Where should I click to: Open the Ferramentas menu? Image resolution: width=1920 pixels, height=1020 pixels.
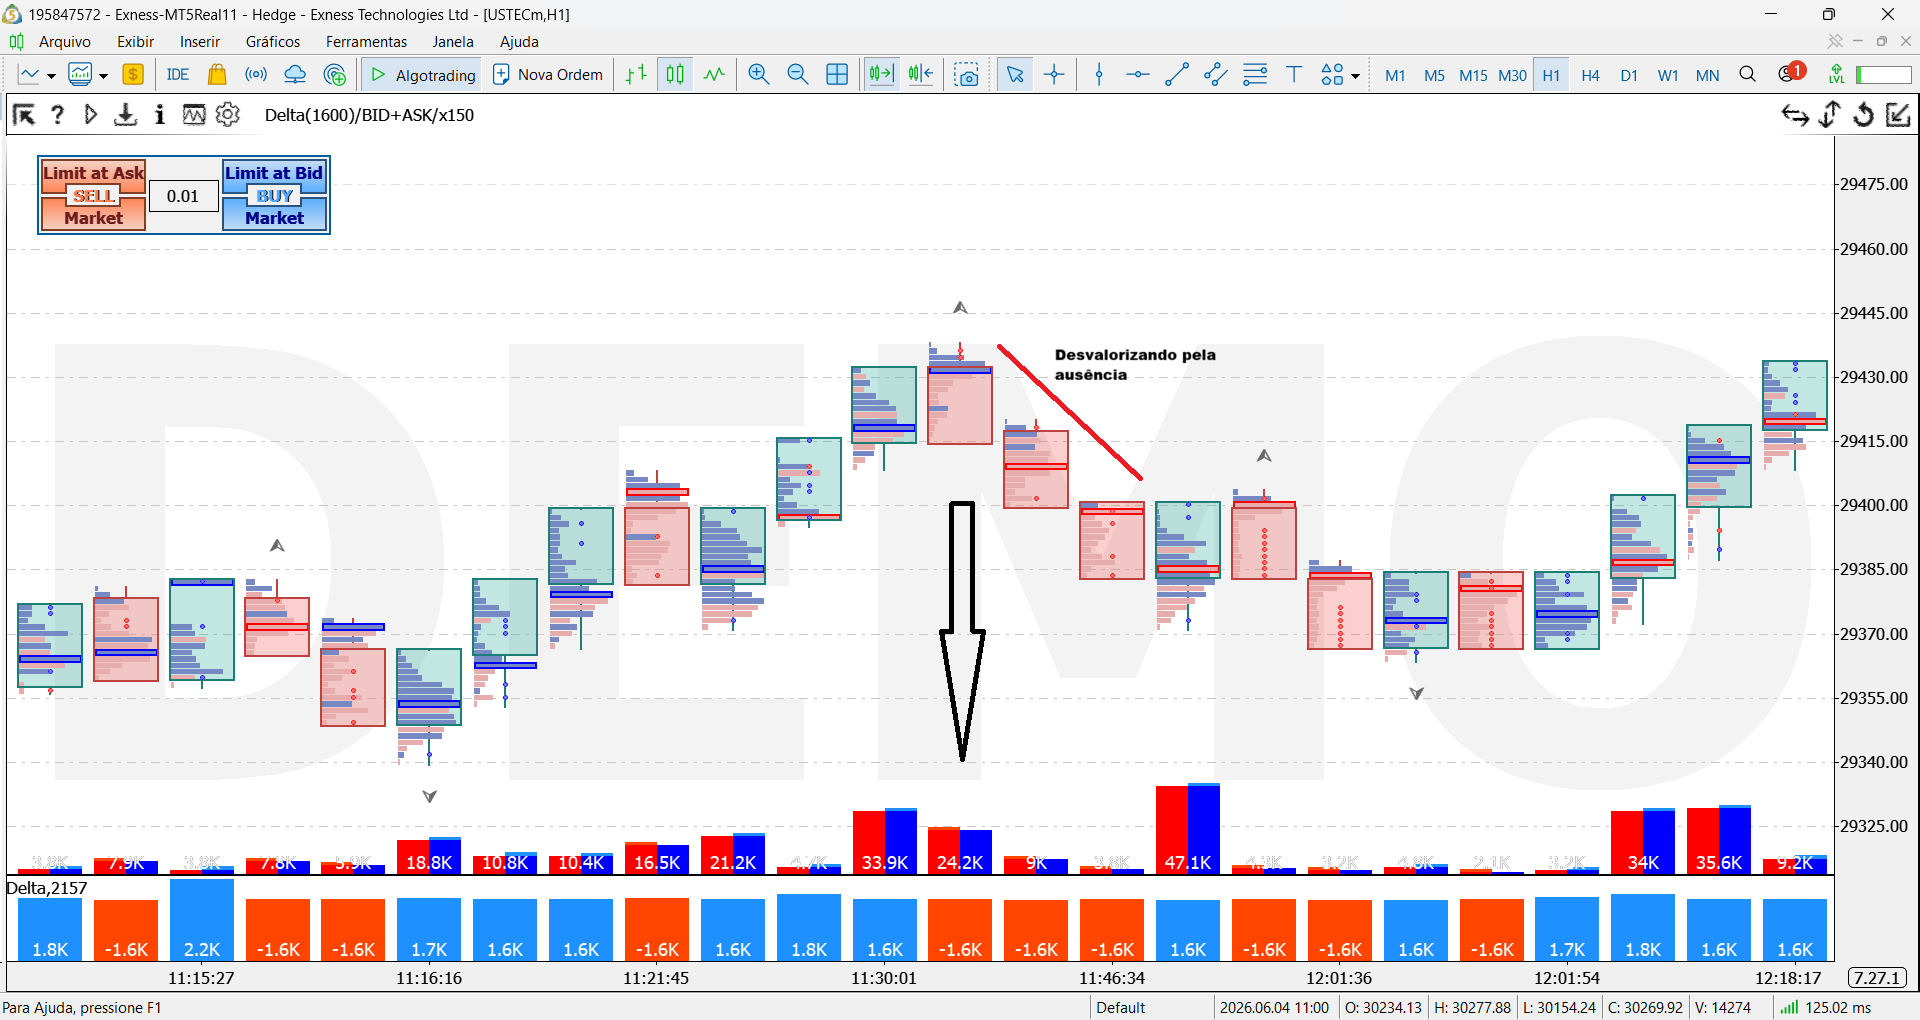point(366,42)
